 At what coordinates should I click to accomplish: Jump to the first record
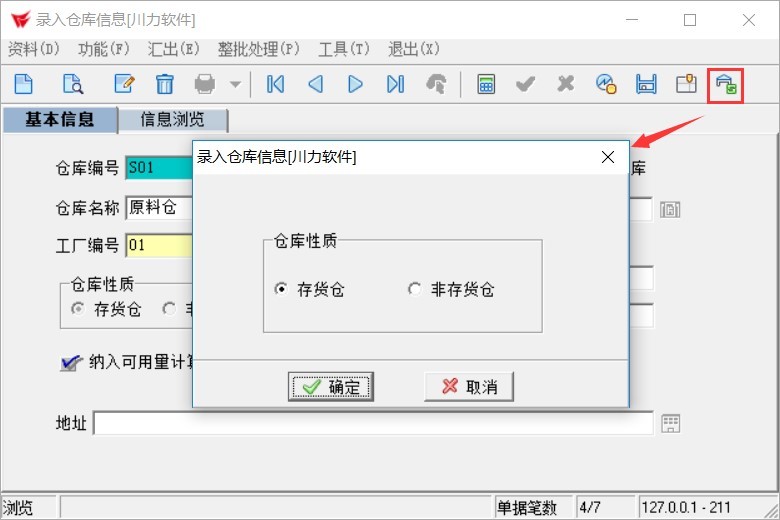click(275, 84)
